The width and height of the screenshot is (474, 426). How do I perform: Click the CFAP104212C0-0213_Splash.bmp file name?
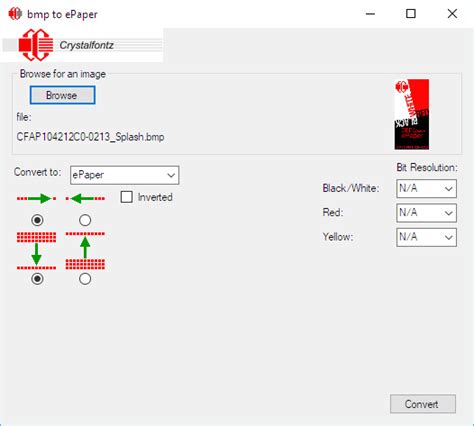[90, 137]
